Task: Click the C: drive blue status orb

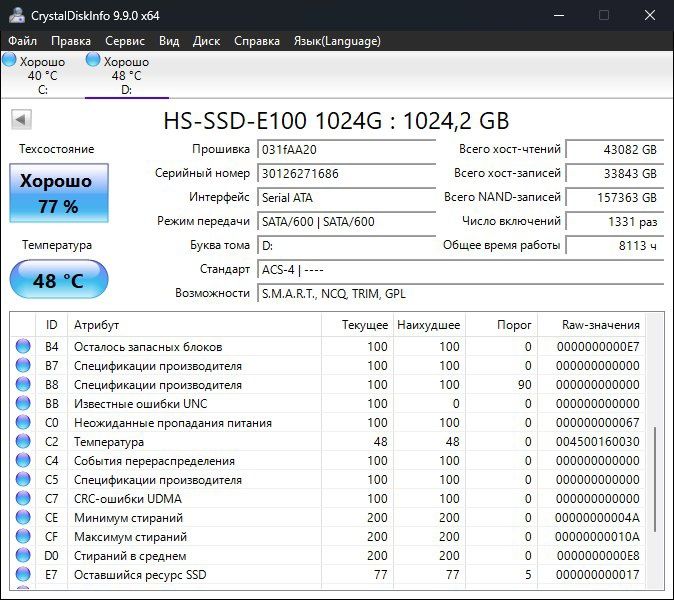Action: click(9, 60)
